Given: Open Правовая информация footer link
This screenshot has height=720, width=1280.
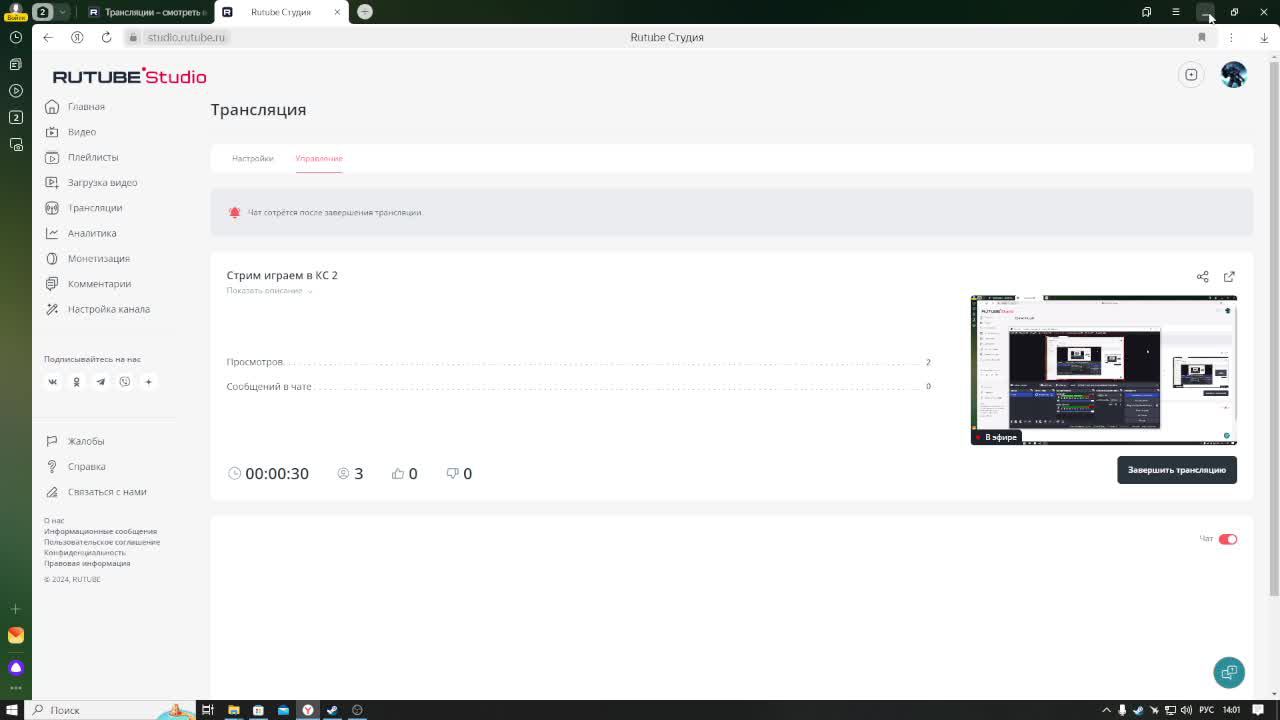Looking at the screenshot, I should tap(87, 563).
